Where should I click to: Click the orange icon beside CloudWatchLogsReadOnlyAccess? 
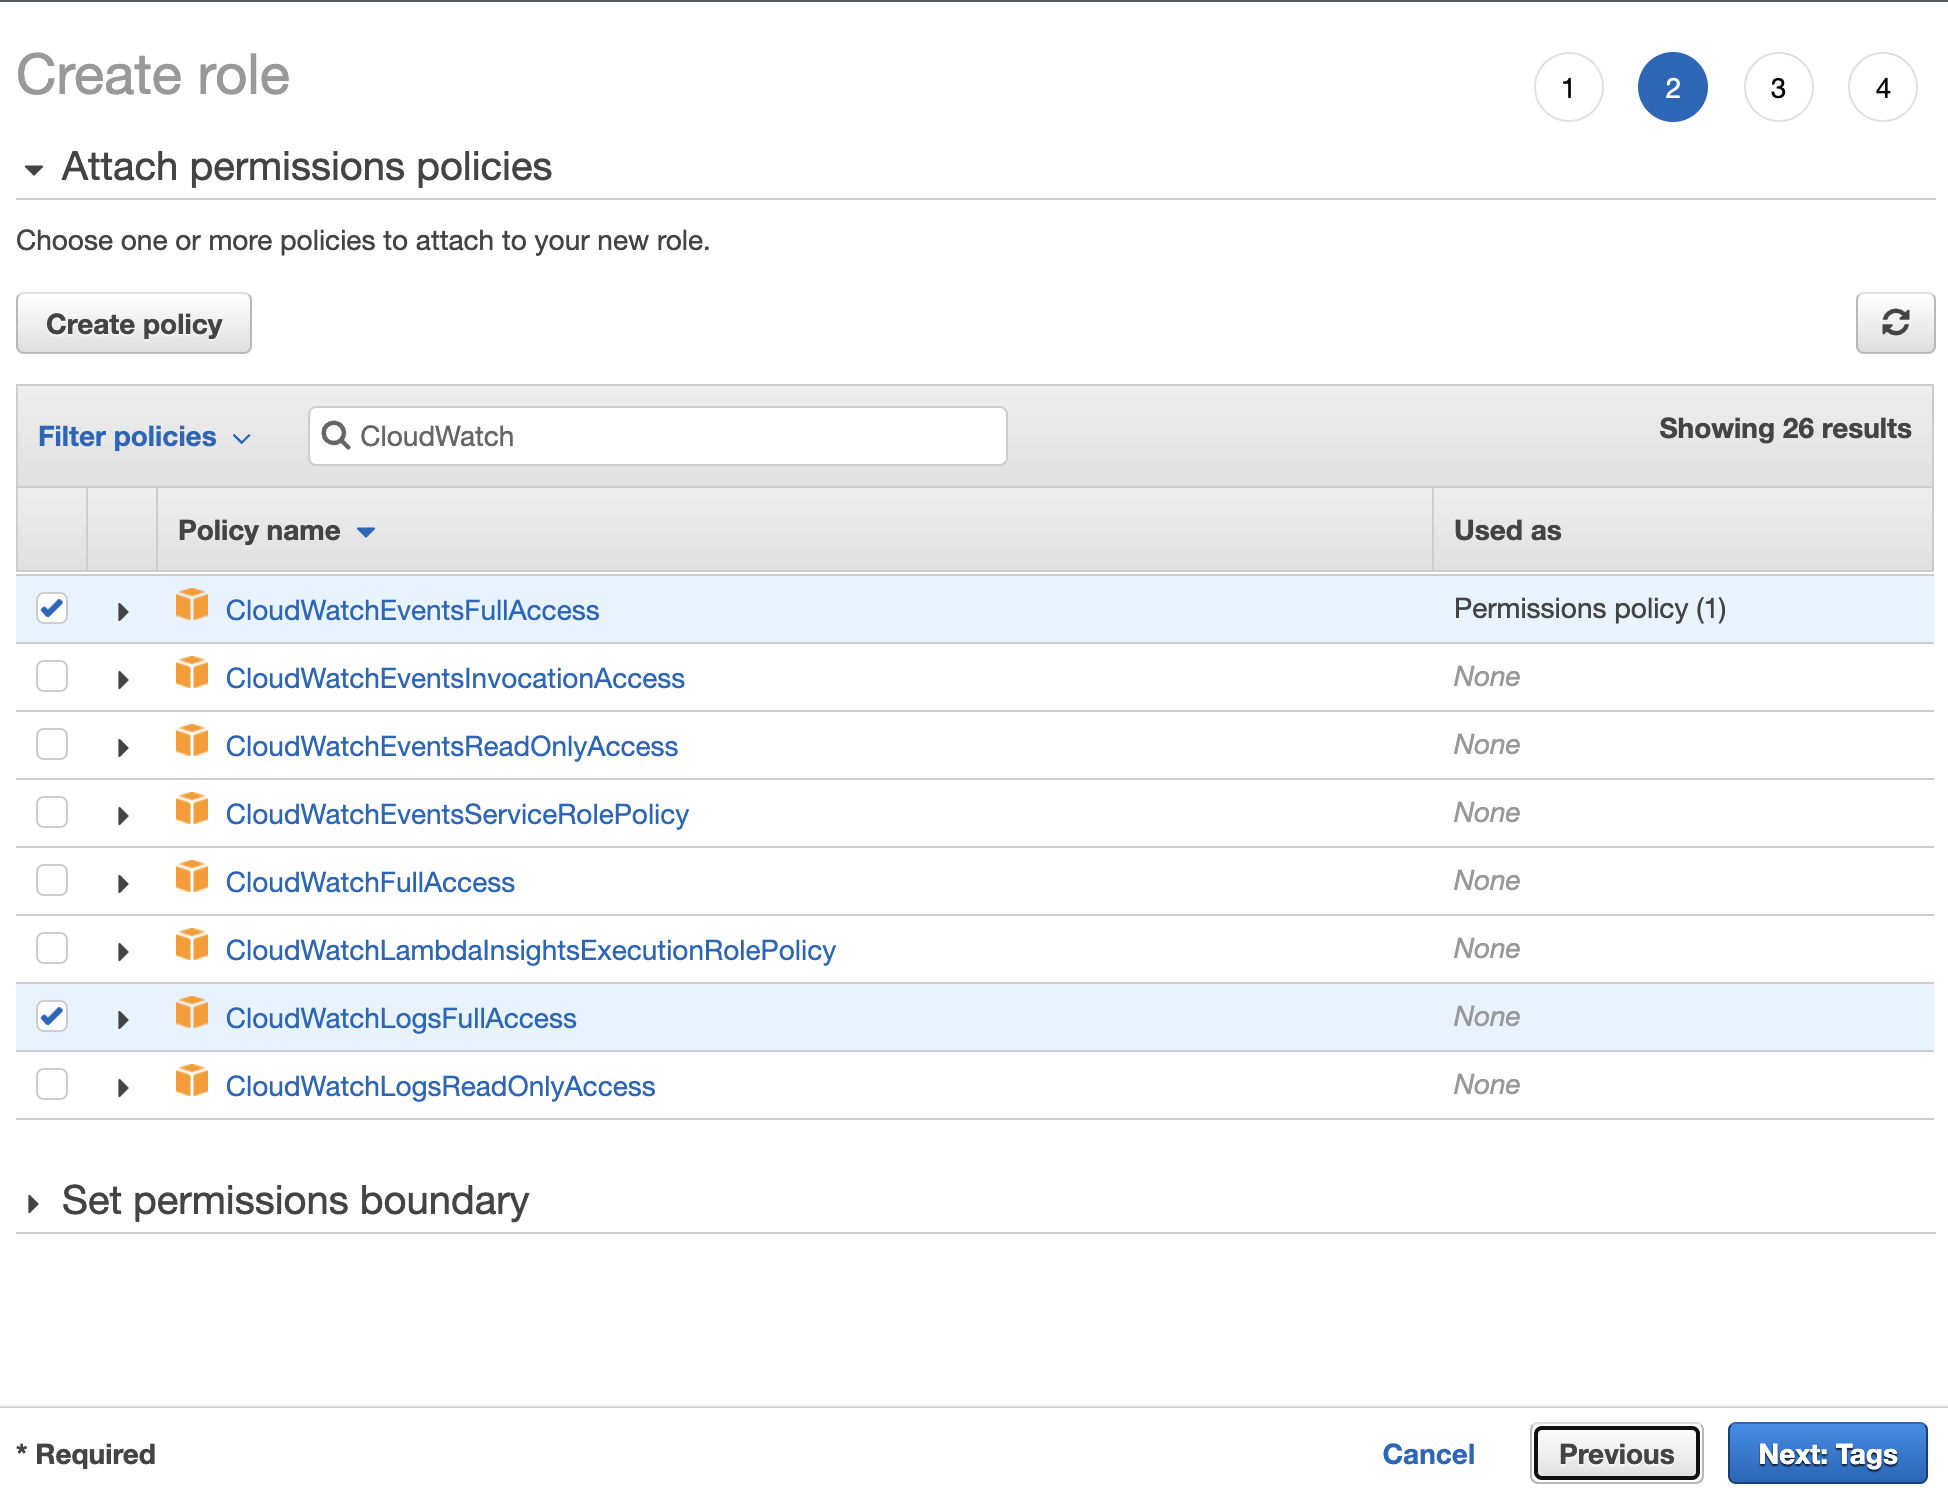pyautogui.click(x=192, y=1082)
